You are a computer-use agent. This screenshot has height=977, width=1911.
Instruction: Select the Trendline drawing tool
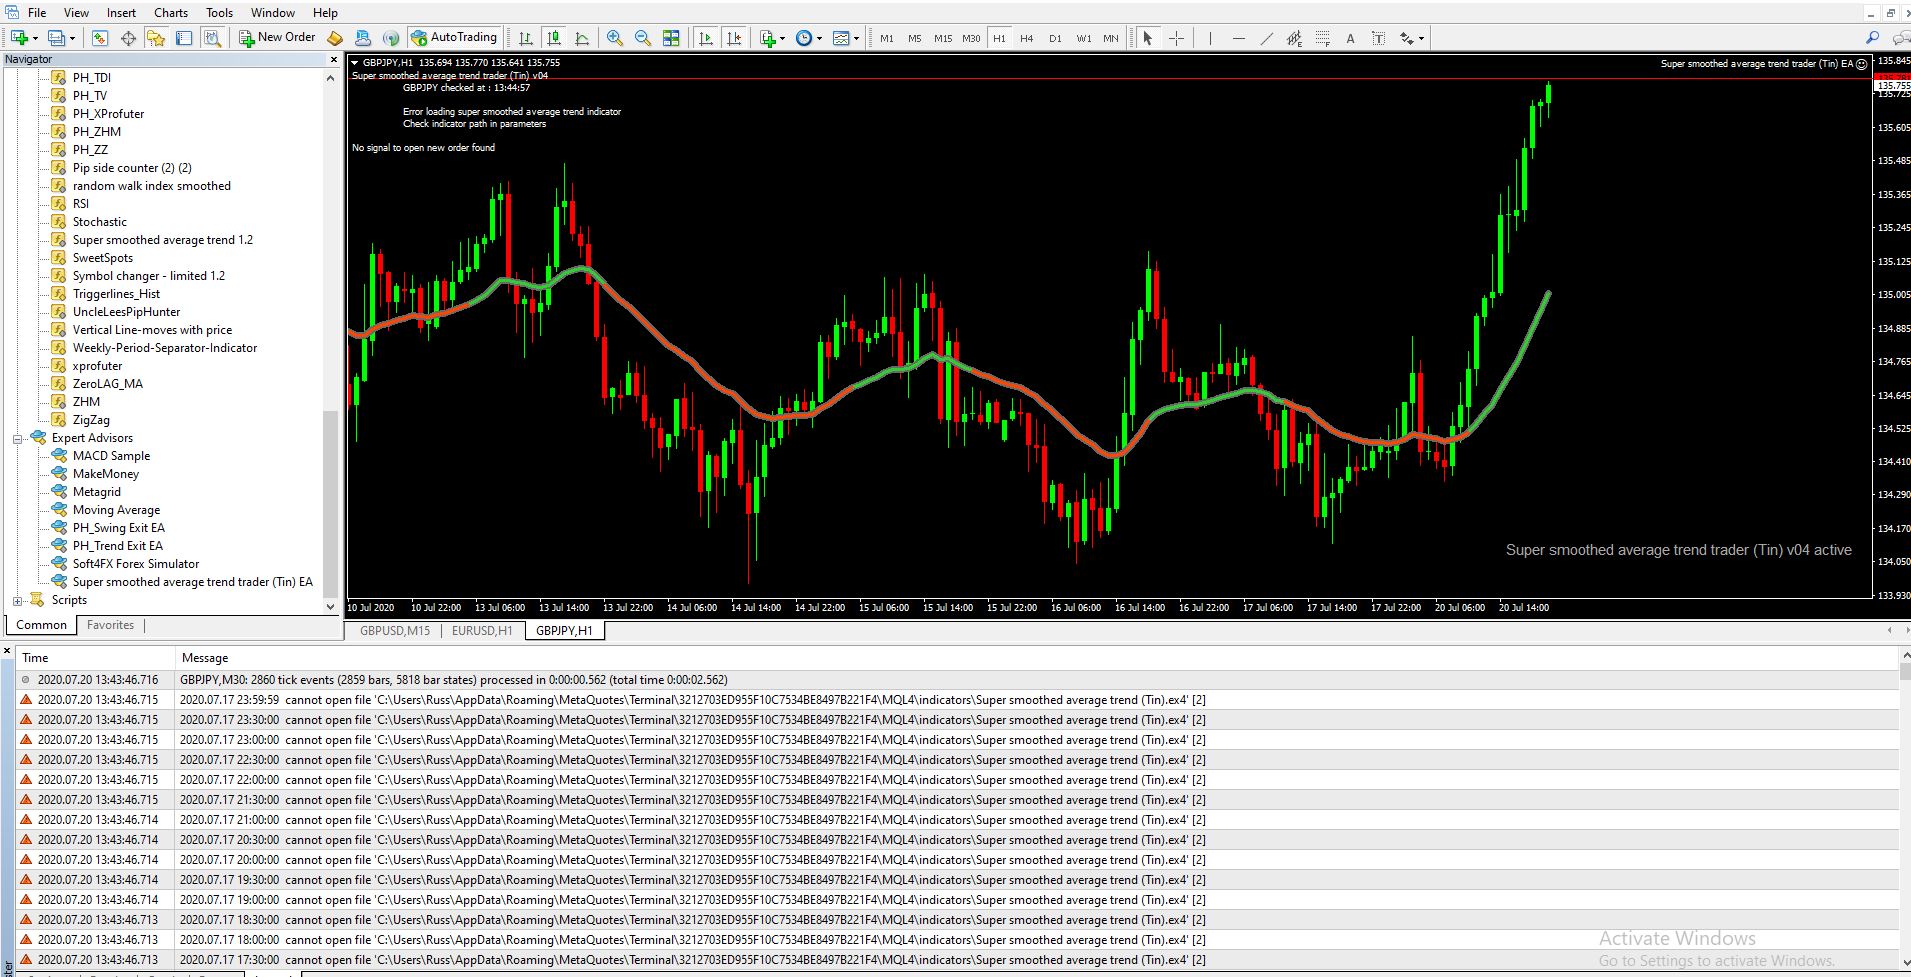click(x=1267, y=38)
